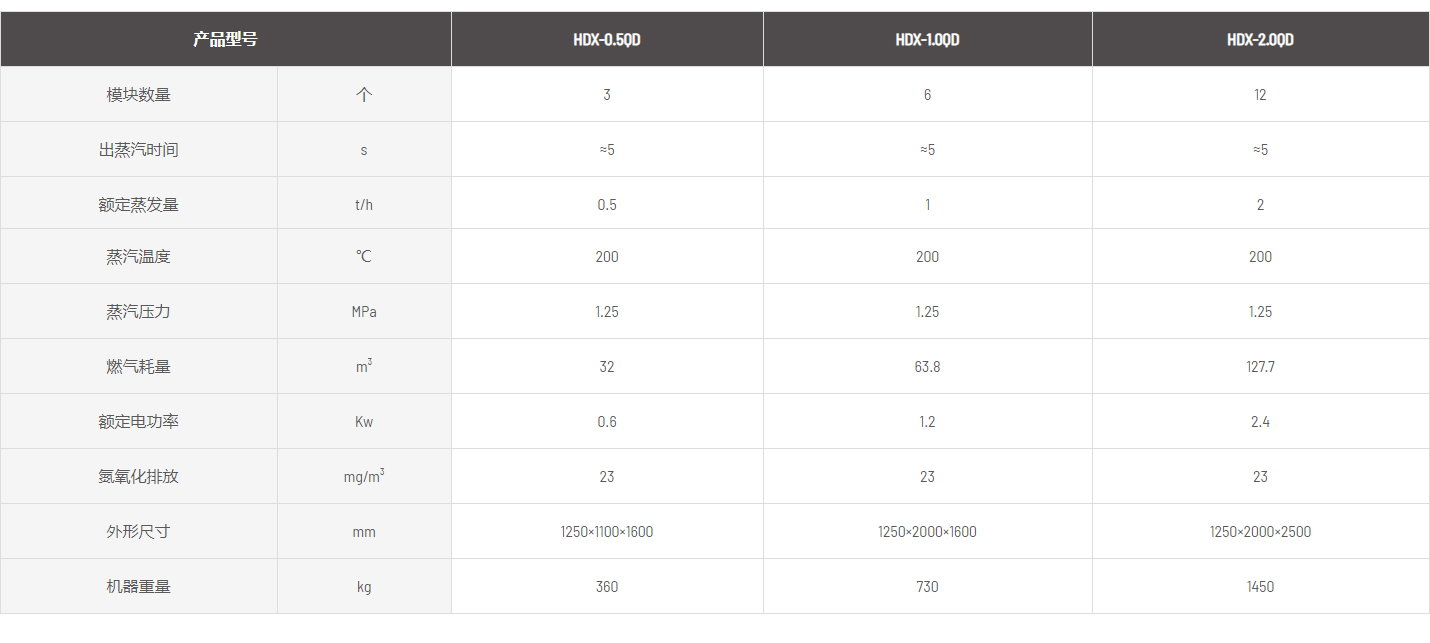Select the 额定电功率 row label
1430x643 pixels.
[x=139, y=422]
